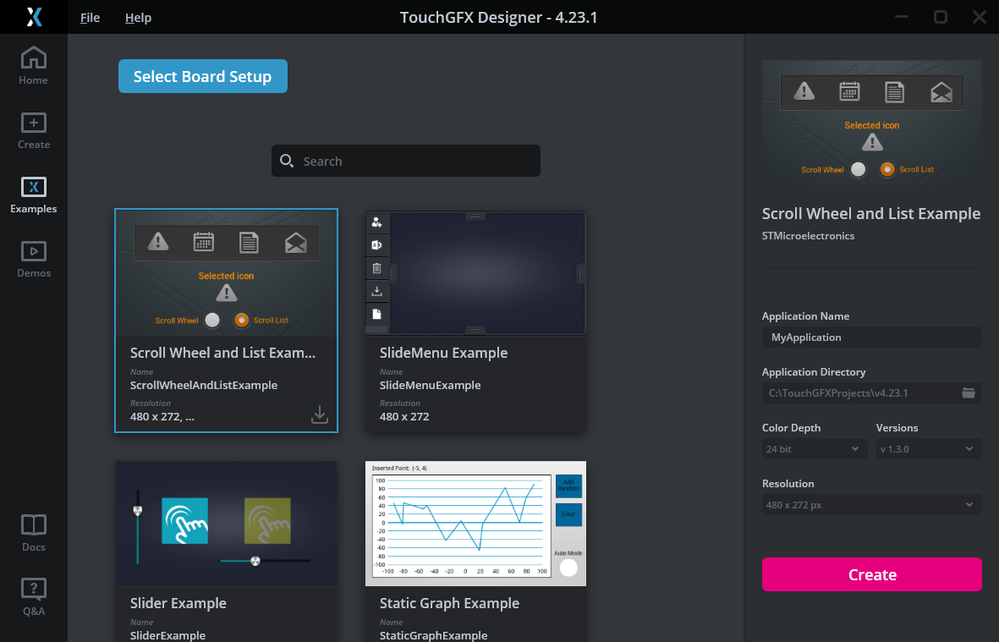Click download icon on Scroll Wheel card
Viewport: 999px width, 642px height.
pos(319,415)
